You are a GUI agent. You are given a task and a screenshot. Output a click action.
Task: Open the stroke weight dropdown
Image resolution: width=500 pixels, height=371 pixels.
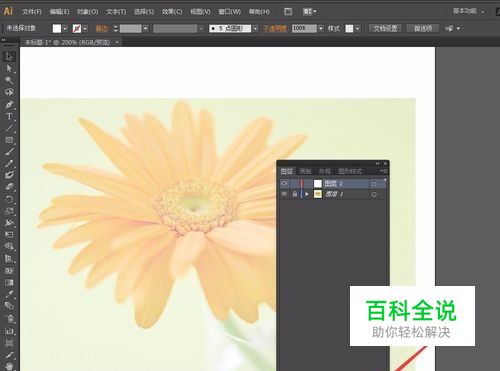click(x=146, y=29)
